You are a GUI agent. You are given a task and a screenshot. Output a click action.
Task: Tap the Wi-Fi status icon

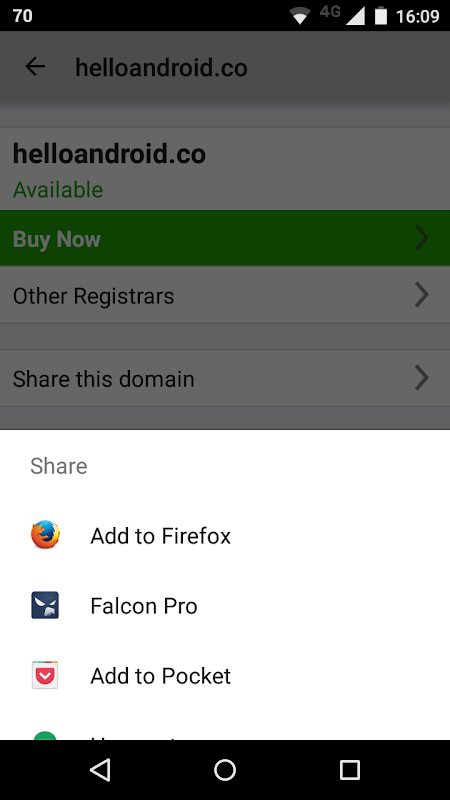pyautogui.click(x=301, y=16)
